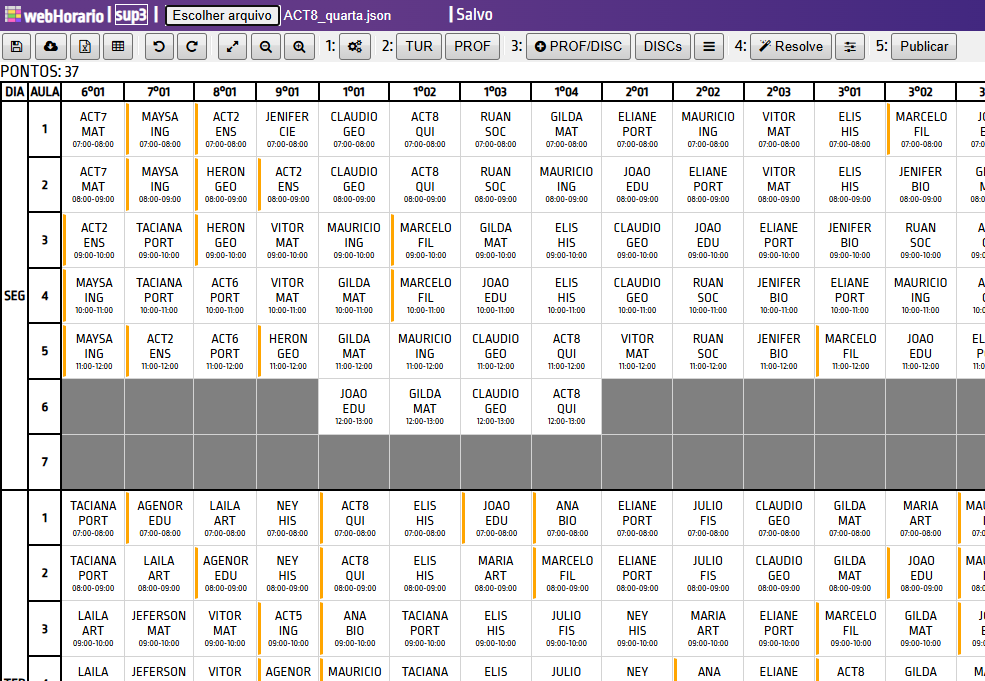Select MARCELO FIL 07:00-08:00 cell in 3º02

[920, 129]
